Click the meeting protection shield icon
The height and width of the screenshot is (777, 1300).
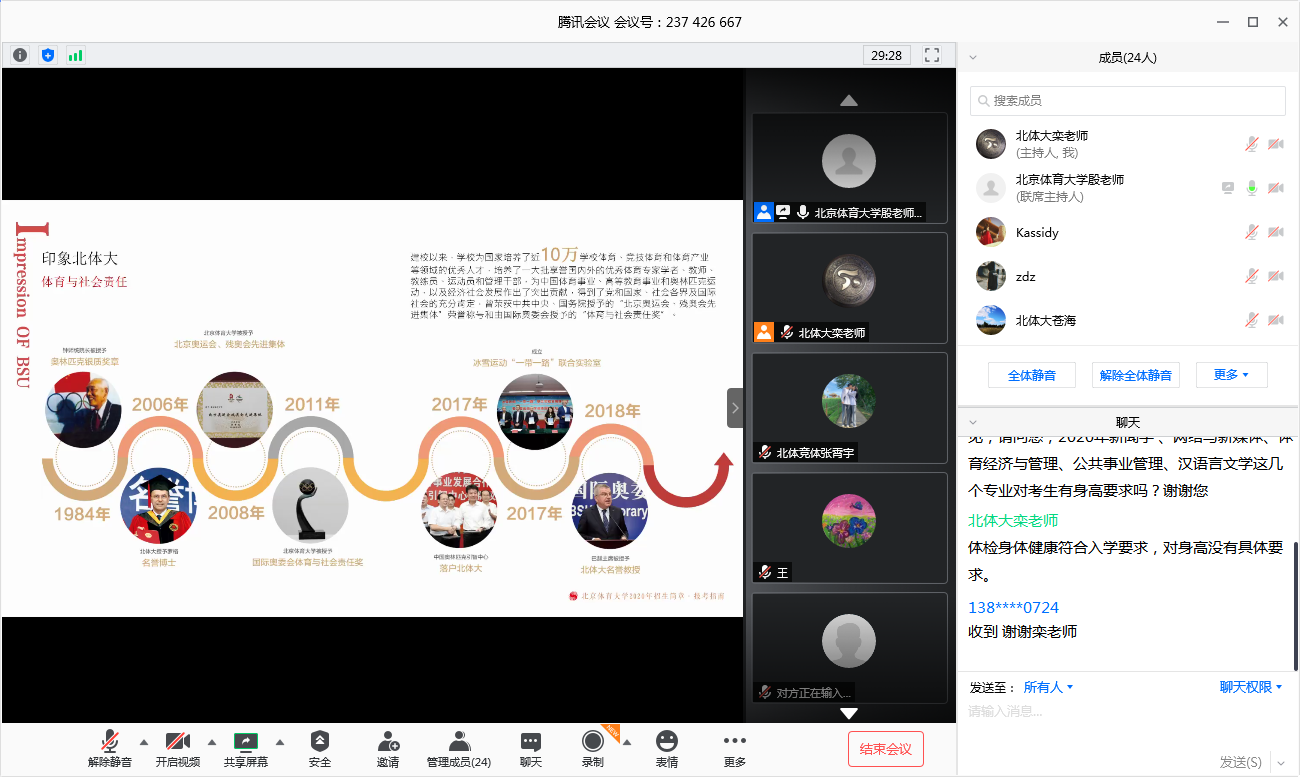[47, 55]
